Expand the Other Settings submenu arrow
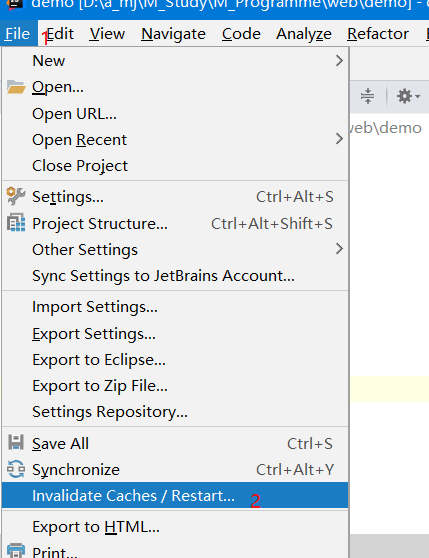 pyautogui.click(x=339, y=249)
